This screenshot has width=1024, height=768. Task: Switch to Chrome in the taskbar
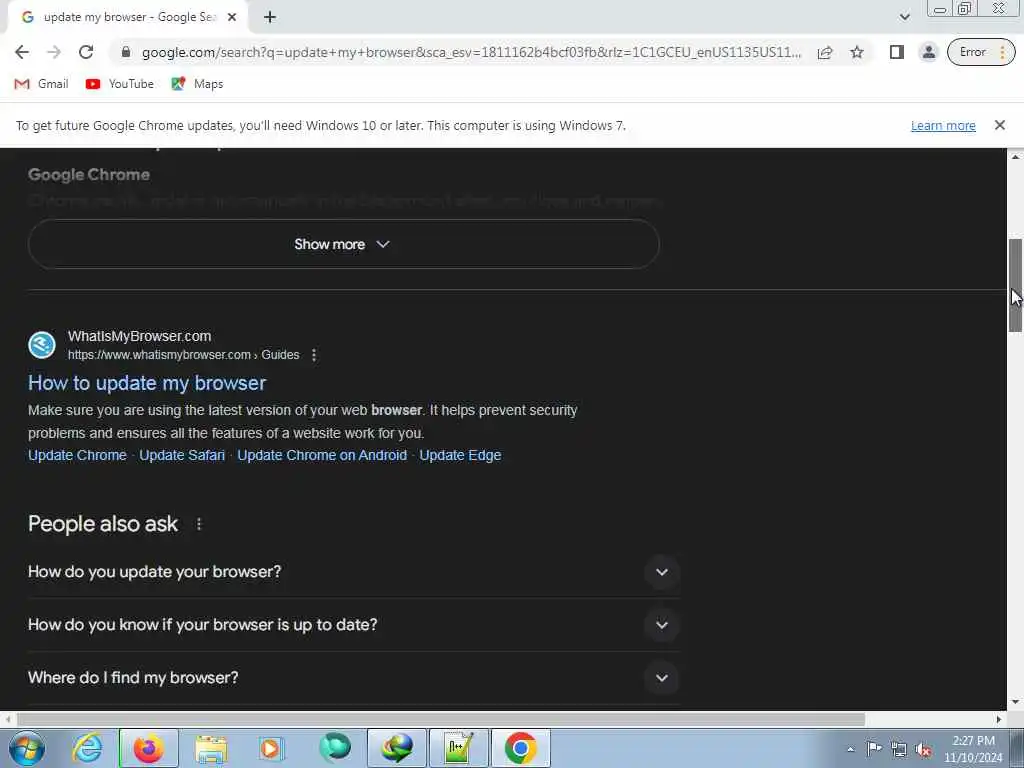tap(520, 748)
